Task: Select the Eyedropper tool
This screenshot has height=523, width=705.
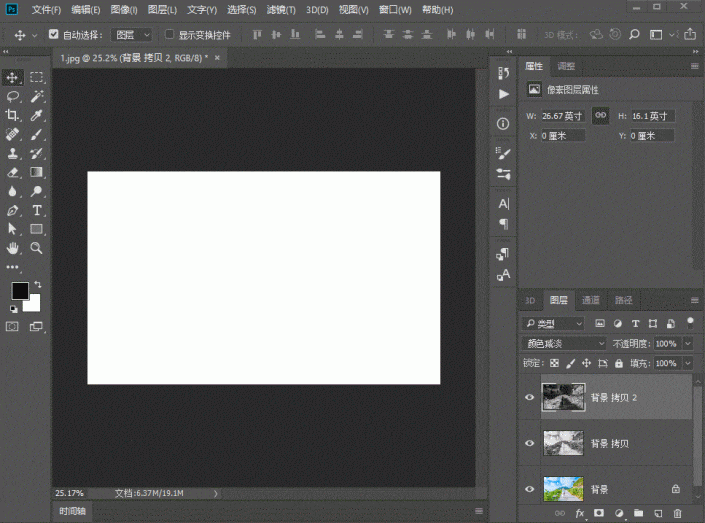Action: (37, 115)
